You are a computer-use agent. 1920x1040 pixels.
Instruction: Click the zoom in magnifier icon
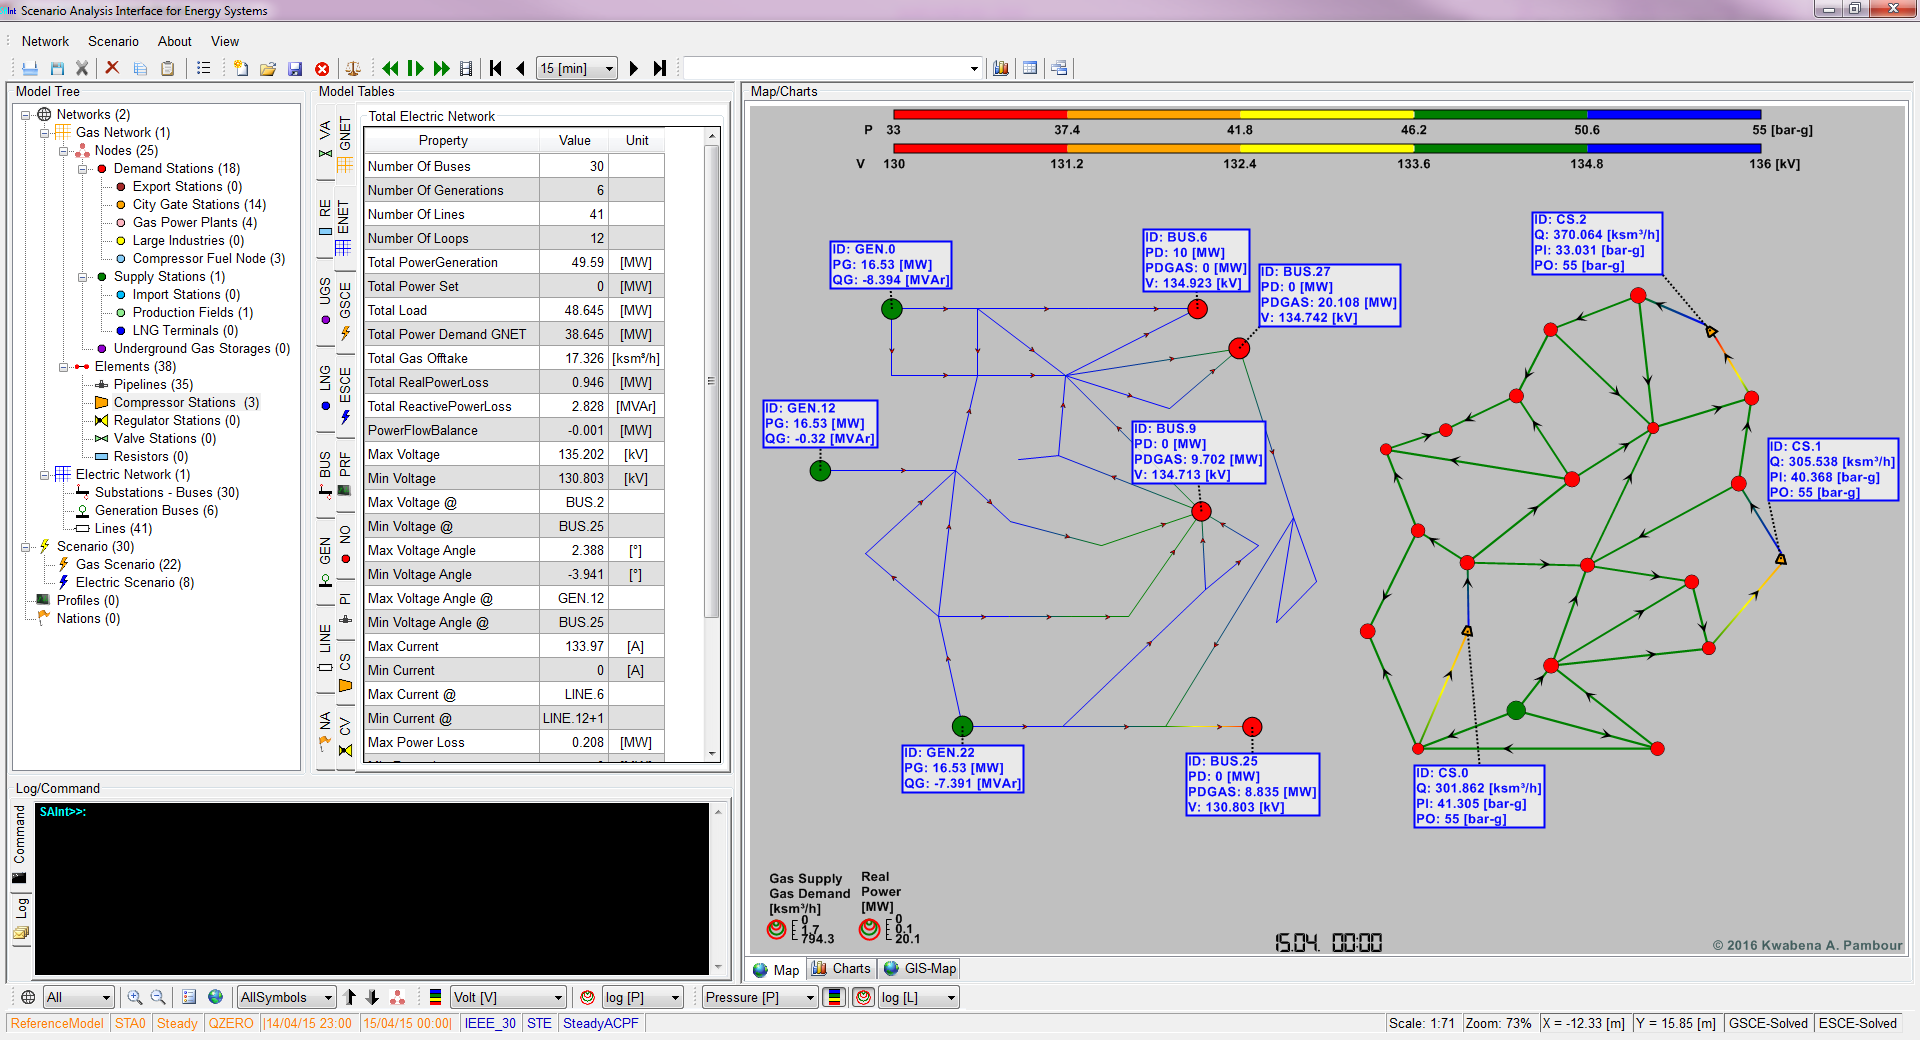[x=135, y=997]
